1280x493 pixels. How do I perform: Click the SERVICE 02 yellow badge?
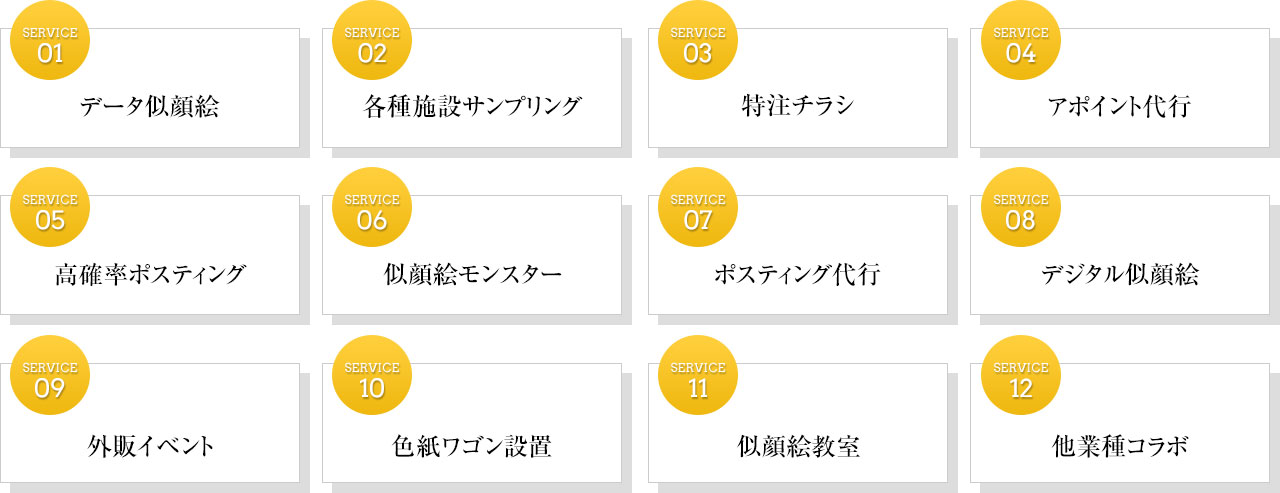point(372,40)
